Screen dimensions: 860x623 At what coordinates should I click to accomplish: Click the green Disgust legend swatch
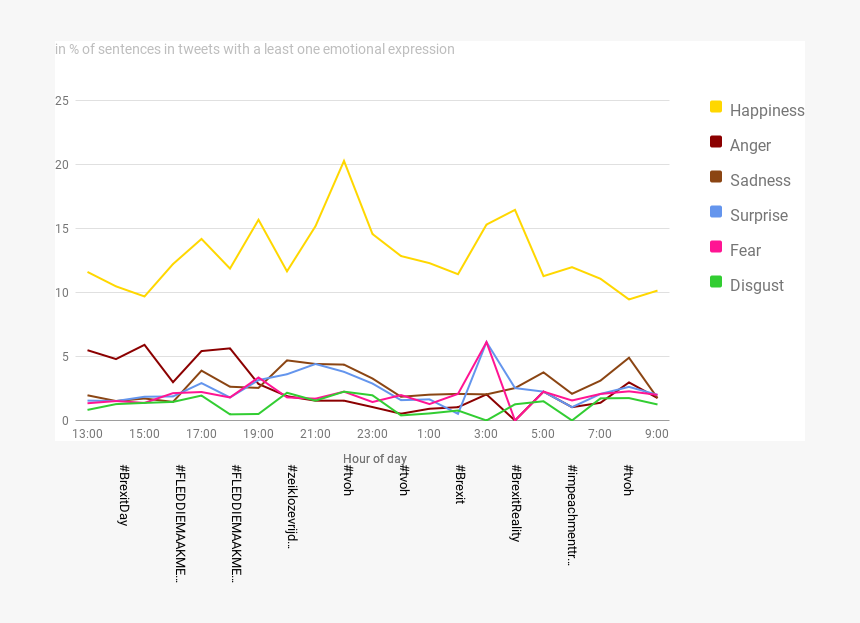pos(716,281)
